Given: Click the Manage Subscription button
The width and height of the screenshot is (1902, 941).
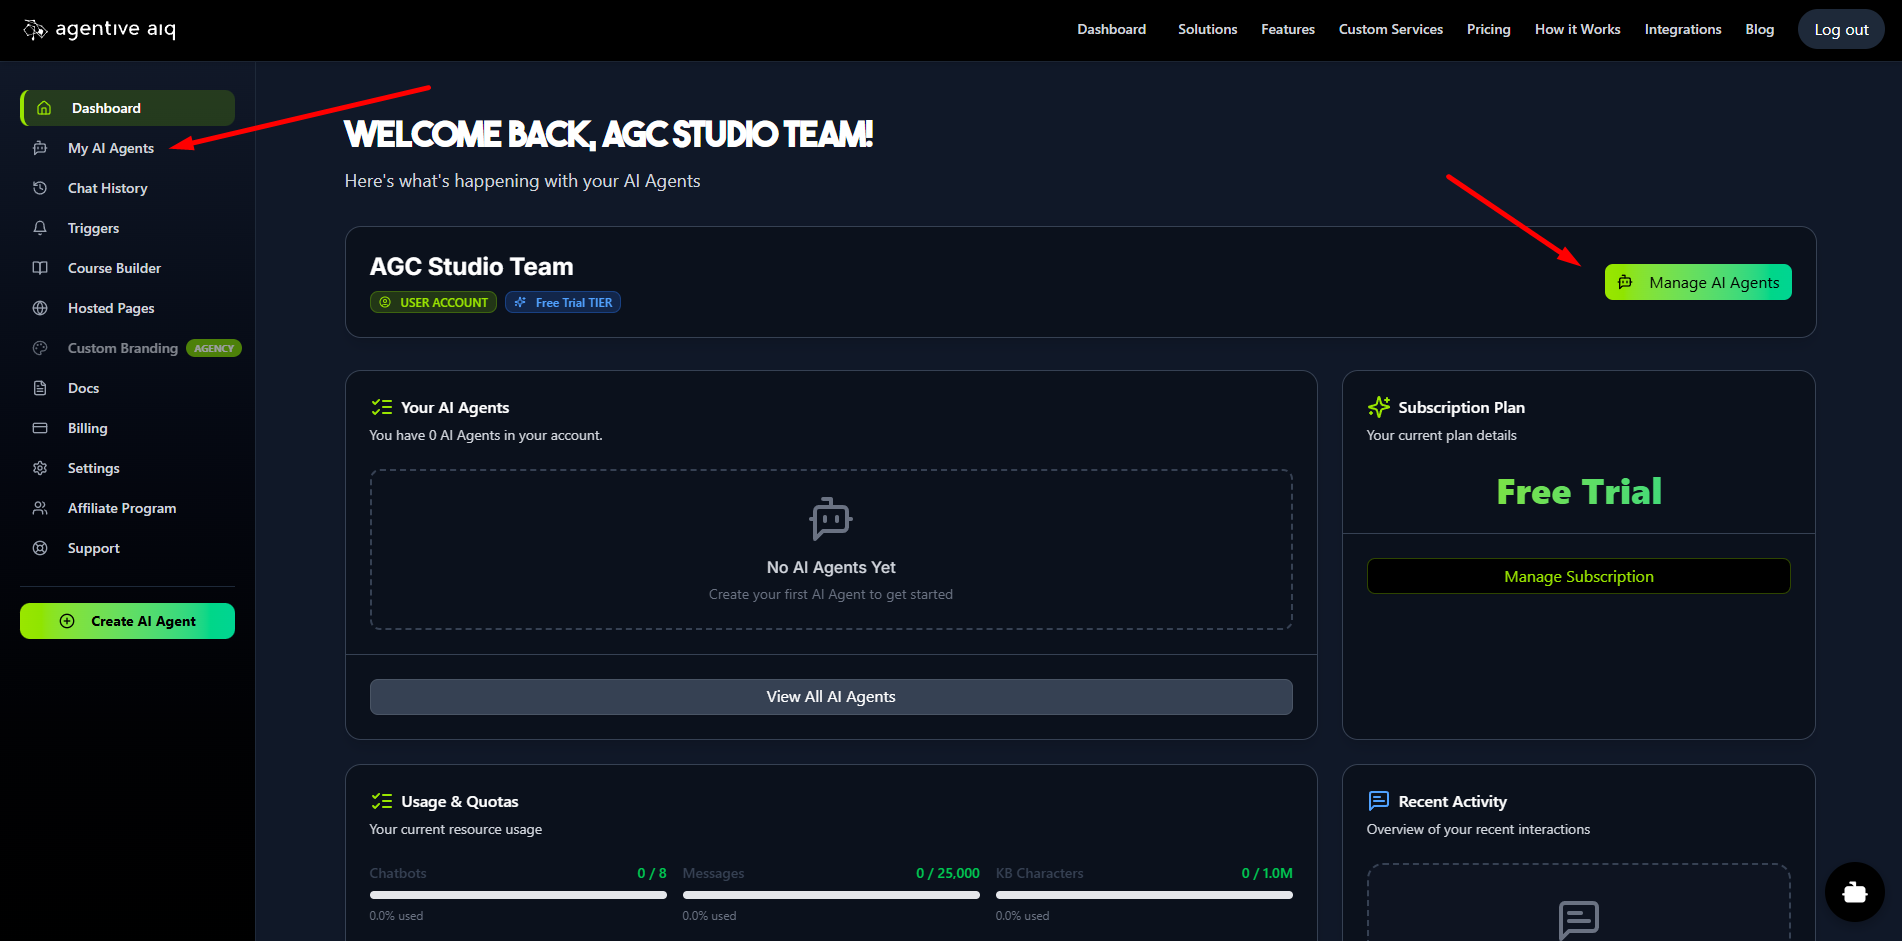Looking at the screenshot, I should click(x=1578, y=576).
